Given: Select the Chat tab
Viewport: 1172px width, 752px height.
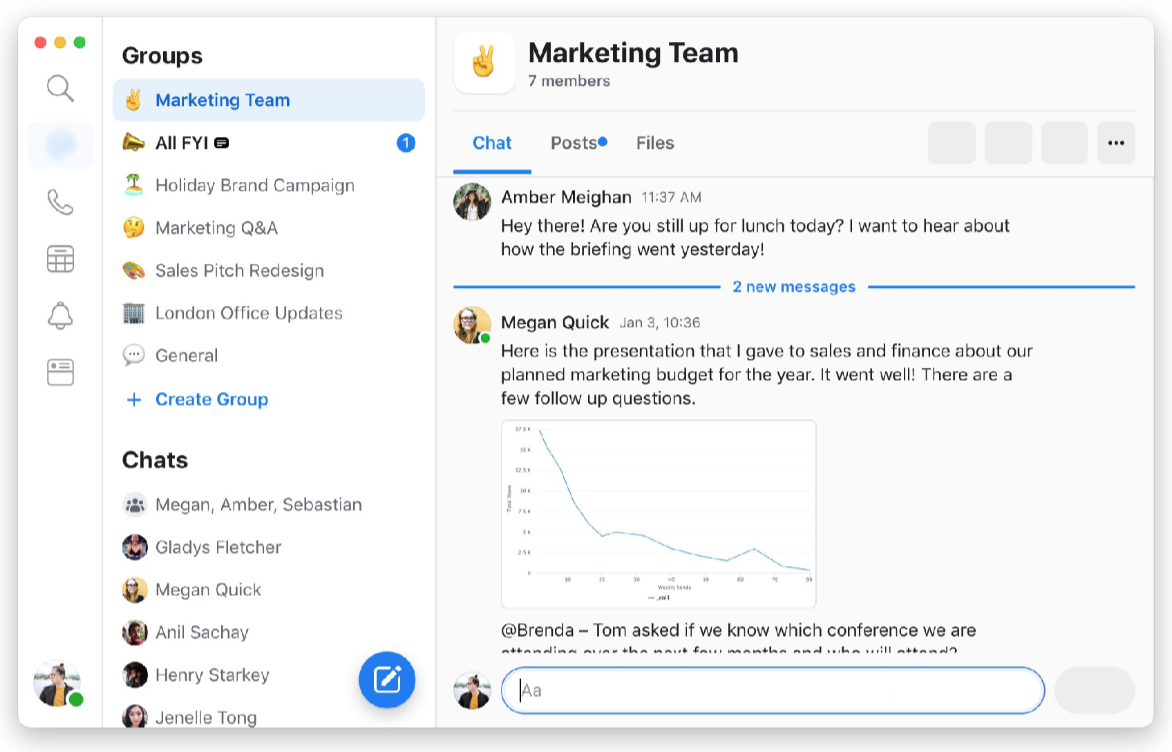Looking at the screenshot, I should [492, 143].
